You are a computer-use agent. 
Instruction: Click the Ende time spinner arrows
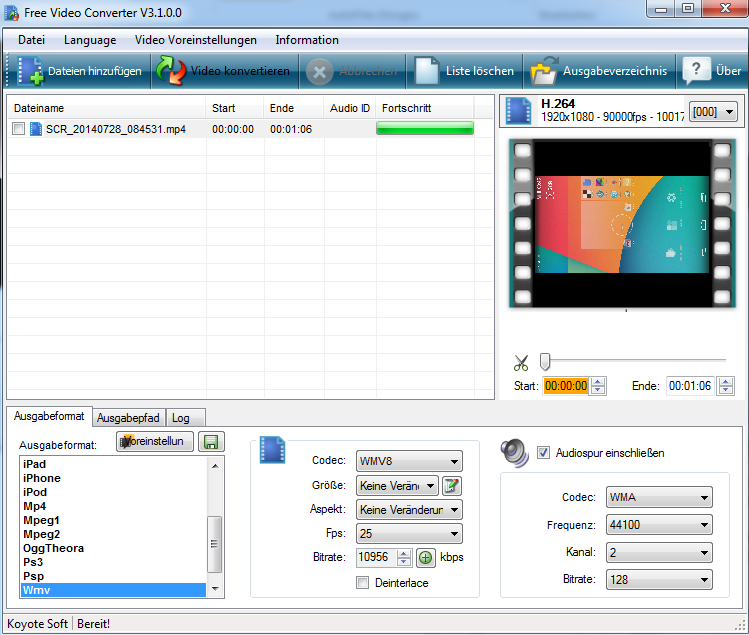click(725, 386)
